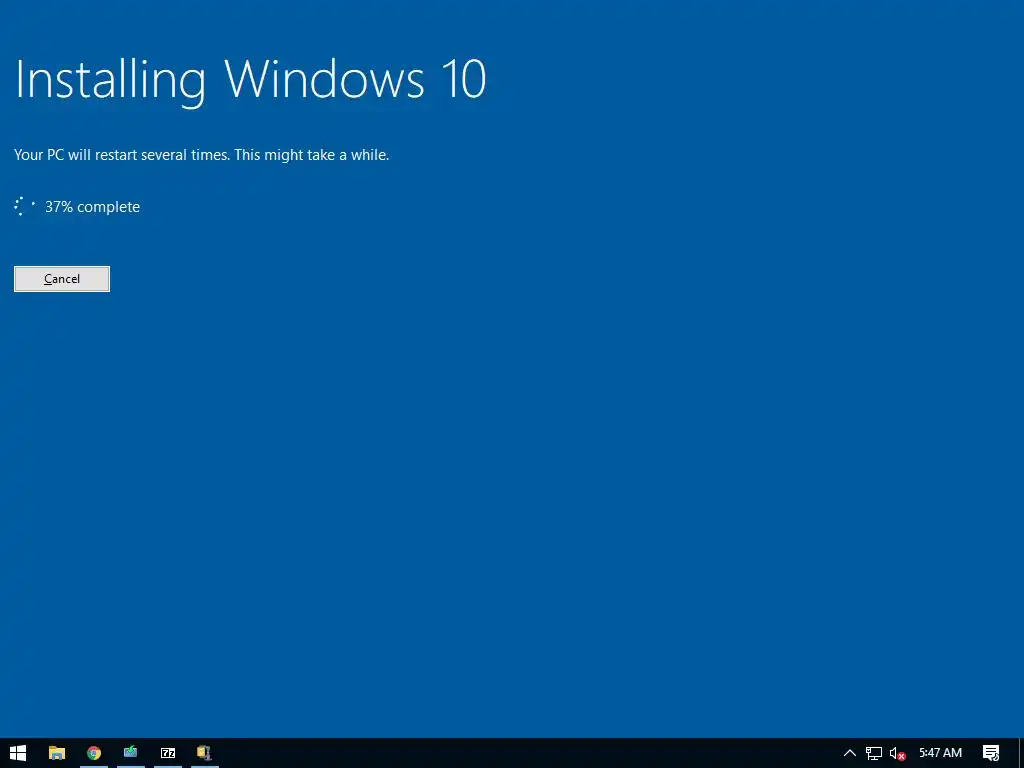Screen dimensions: 1024x768
Task: Show hidden system tray icons
Action: pyautogui.click(x=850, y=753)
